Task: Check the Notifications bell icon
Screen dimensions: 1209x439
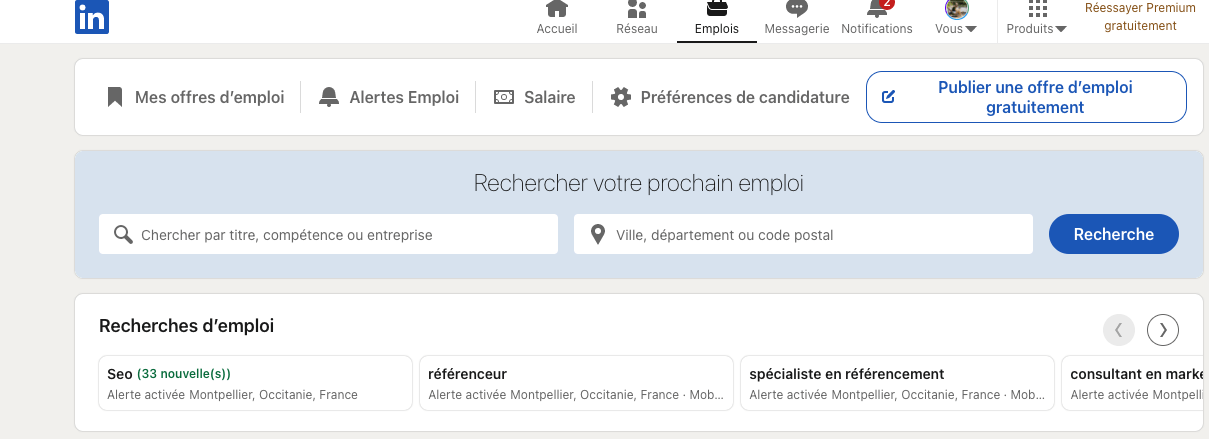Action: point(877,9)
